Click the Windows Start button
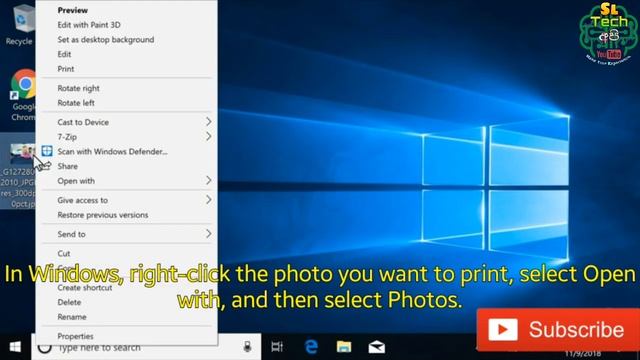 [x=15, y=347]
